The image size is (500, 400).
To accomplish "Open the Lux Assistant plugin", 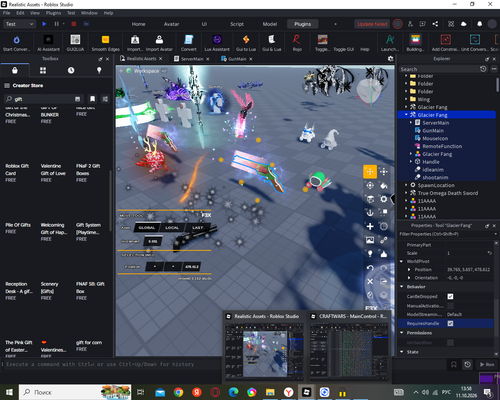I will click(217, 43).
